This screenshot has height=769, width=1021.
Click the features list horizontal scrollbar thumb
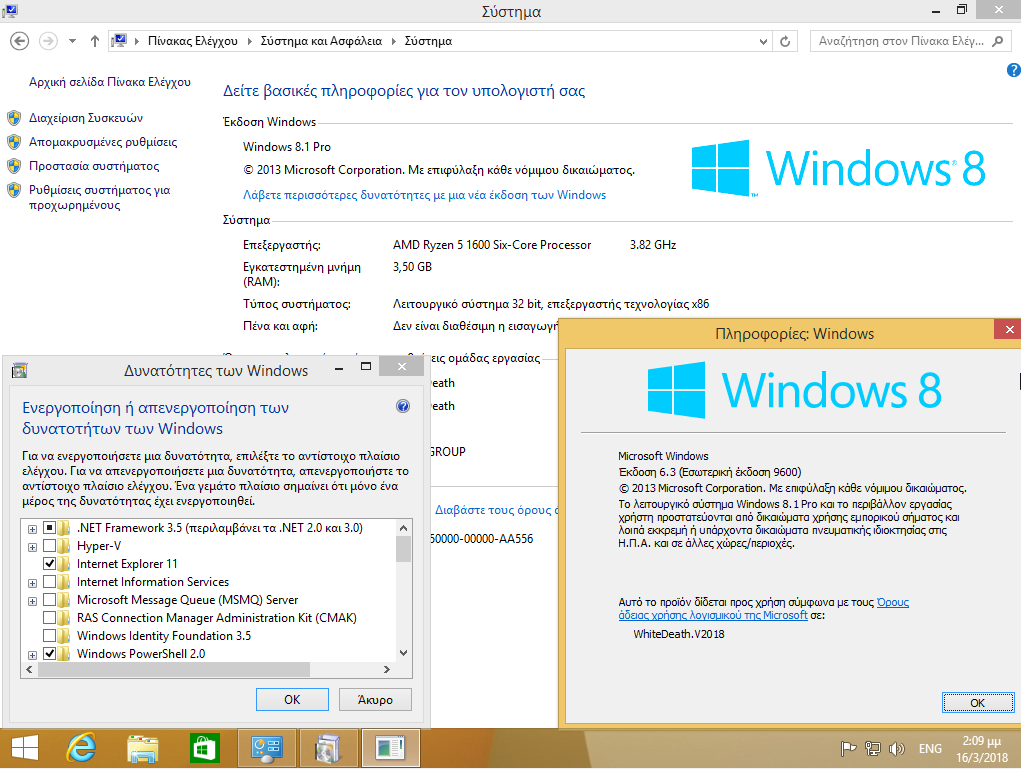pyautogui.click(x=174, y=669)
